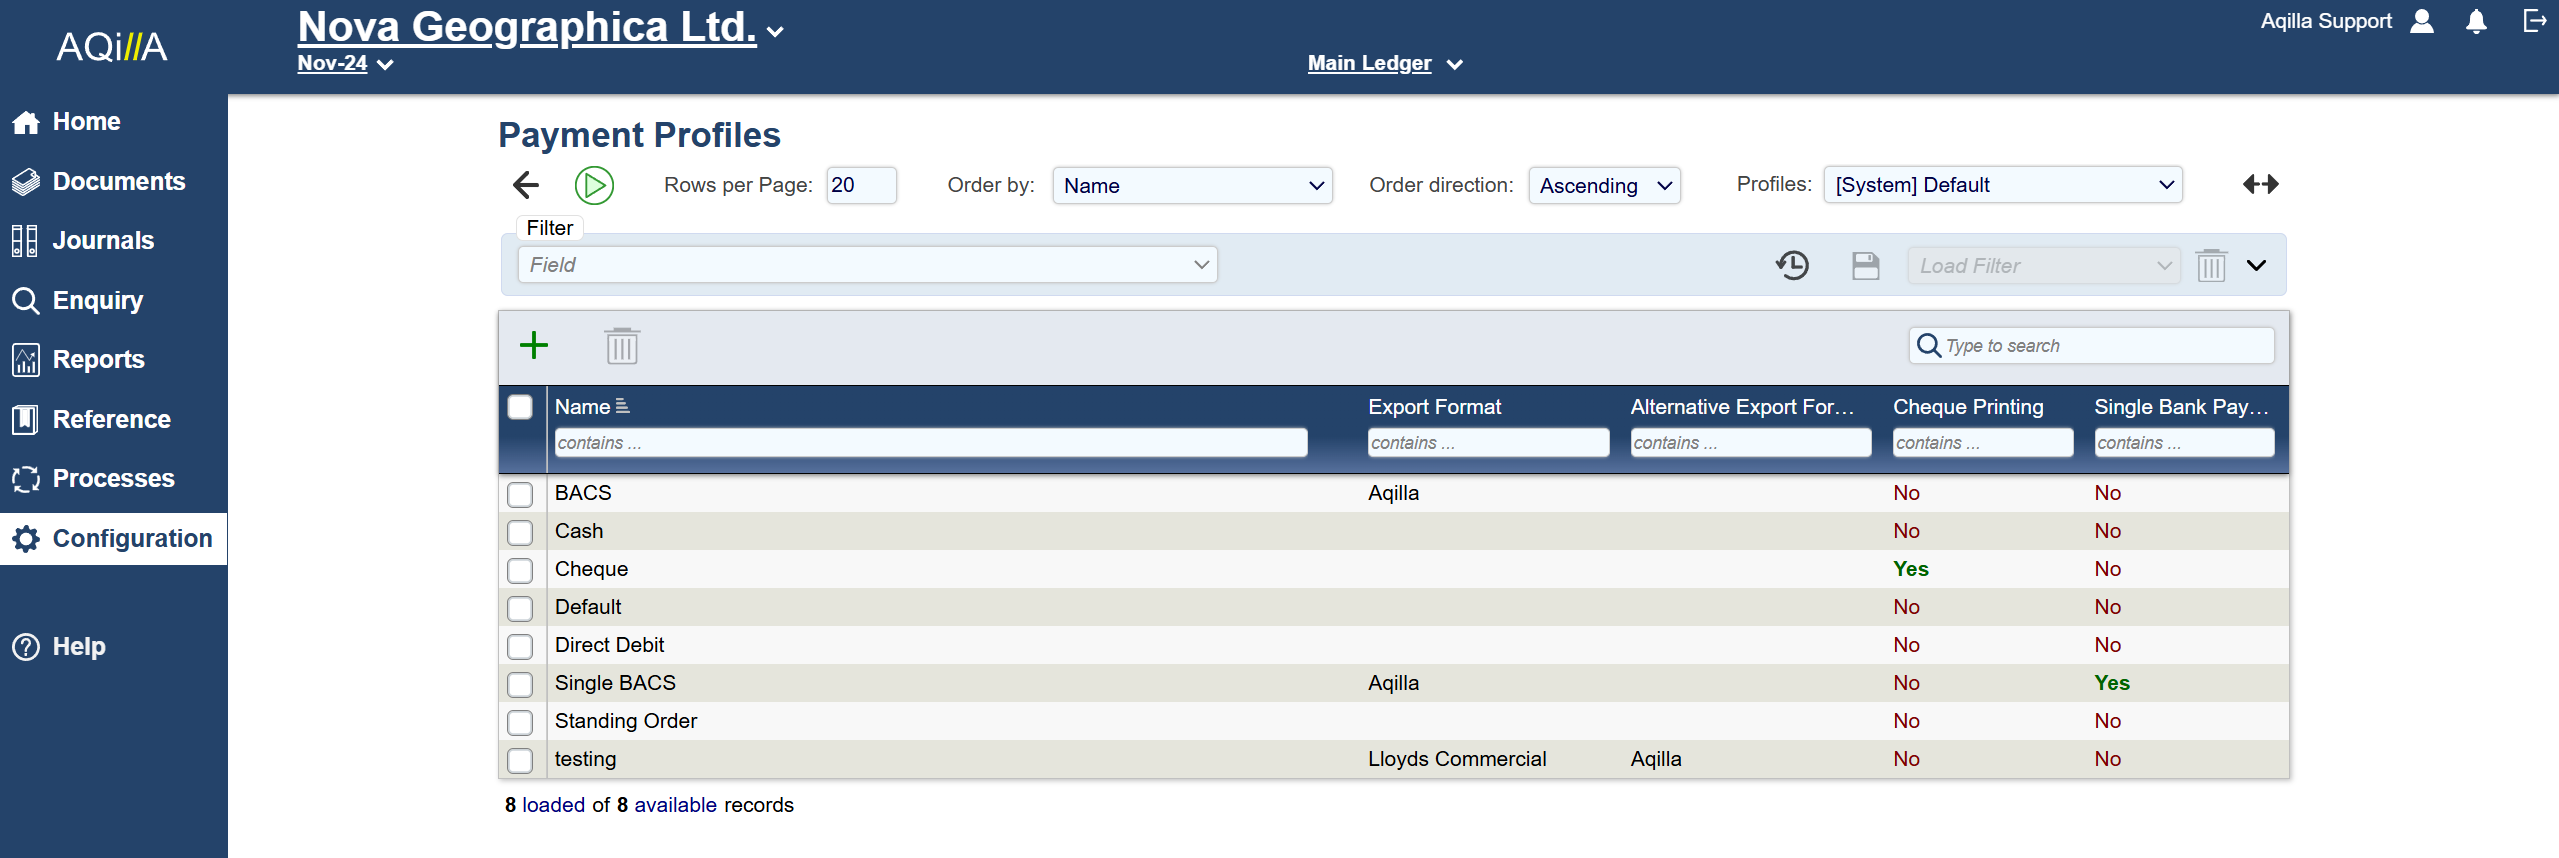Click the back arrow icon
Viewport: 2559px width, 858px height.
(x=526, y=185)
